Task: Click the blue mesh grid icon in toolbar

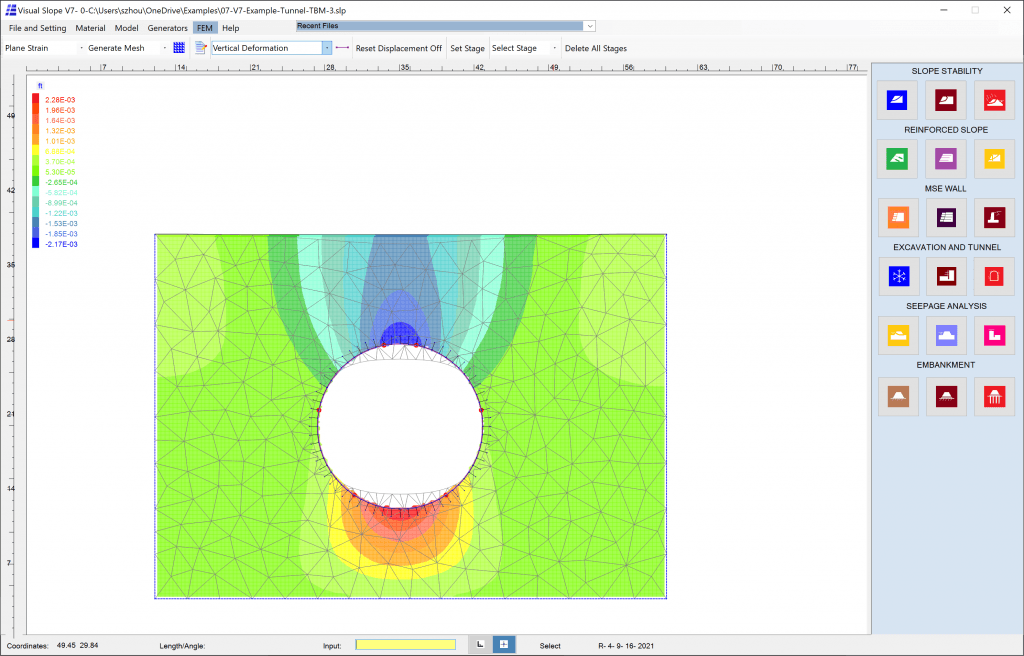Action: click(179, 48)
